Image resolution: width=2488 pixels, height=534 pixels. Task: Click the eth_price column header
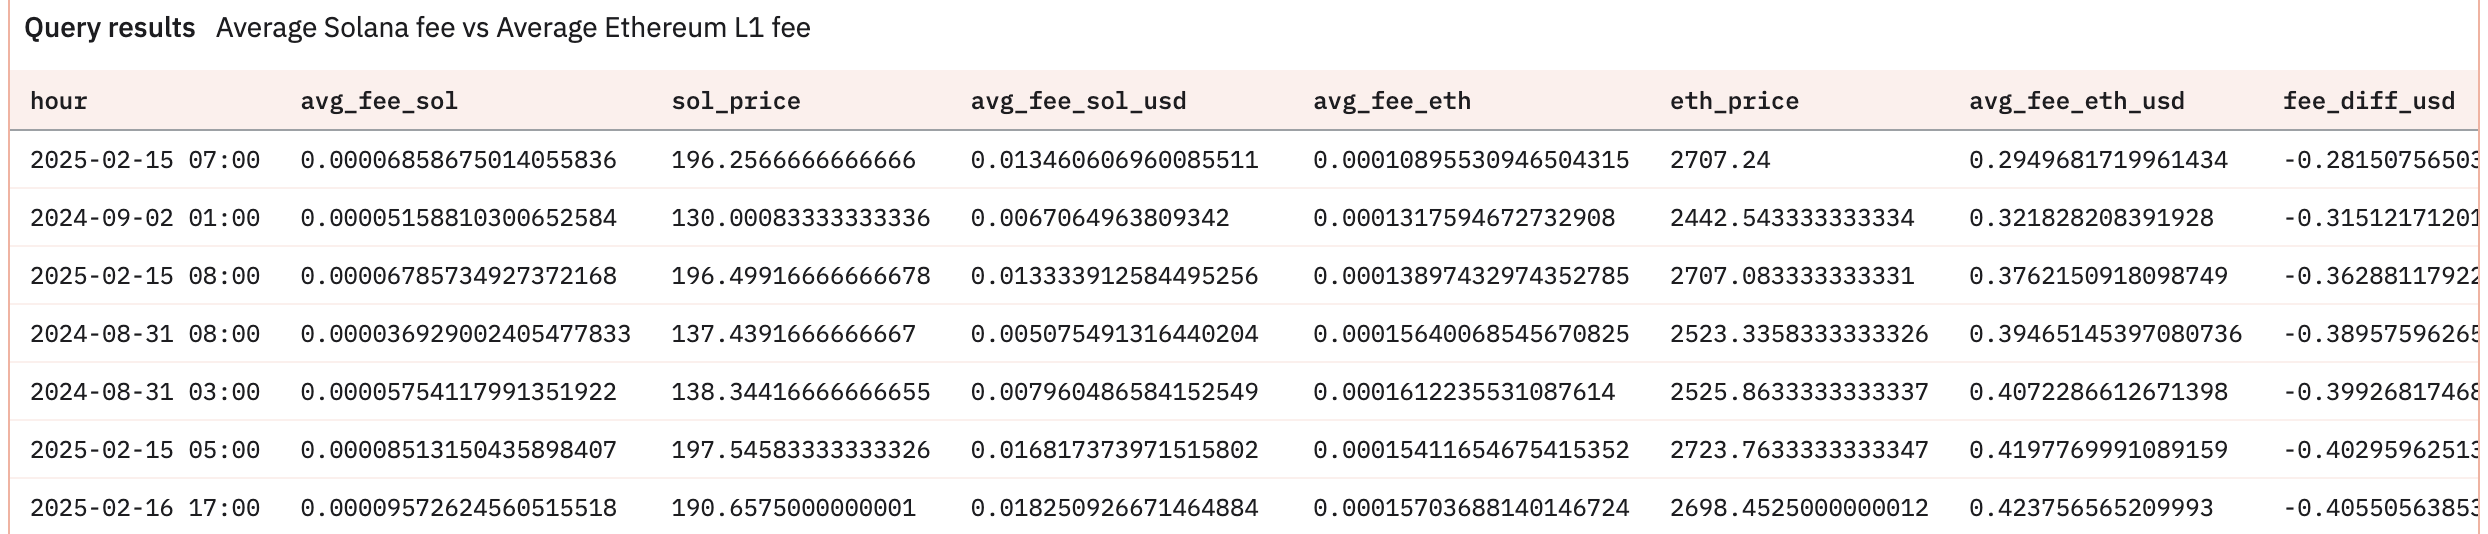tap(1734, 101)
